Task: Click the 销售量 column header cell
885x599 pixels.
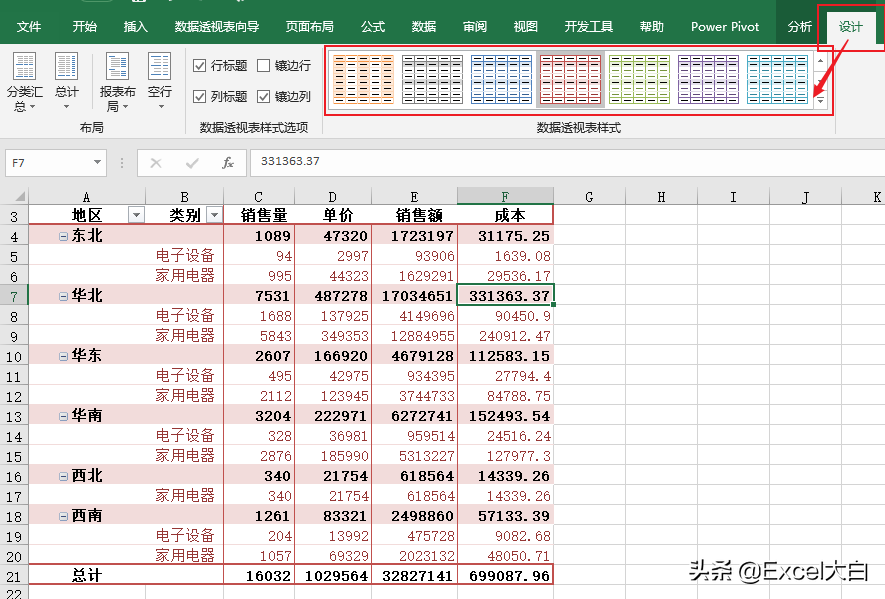Action: pos(259,215)
